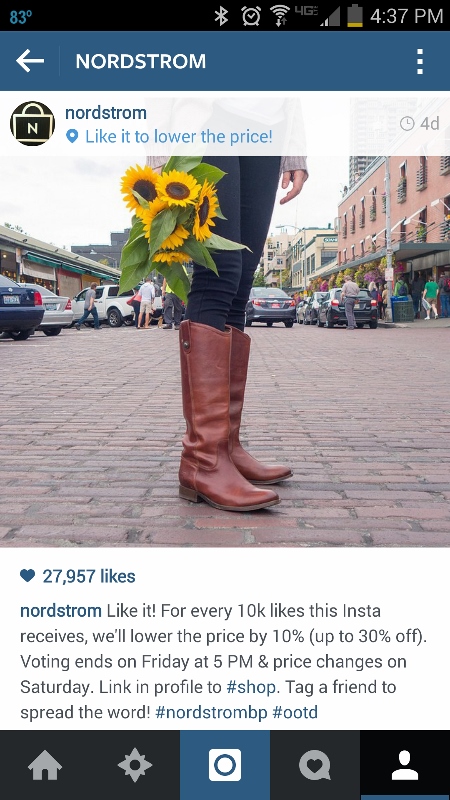The width and height of the screenshot is (450, 800).
Task: View the 27,957 likes list
Action: (x=89, y=576)
